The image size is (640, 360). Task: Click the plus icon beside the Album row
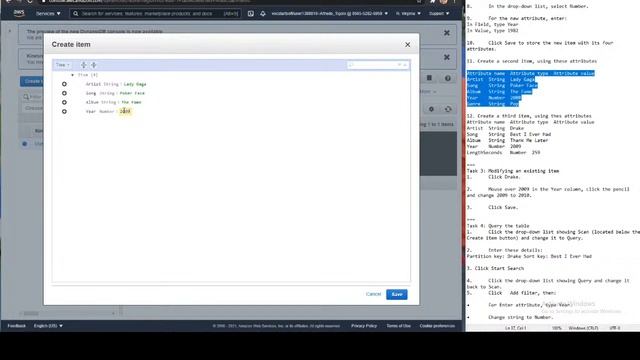64,102
